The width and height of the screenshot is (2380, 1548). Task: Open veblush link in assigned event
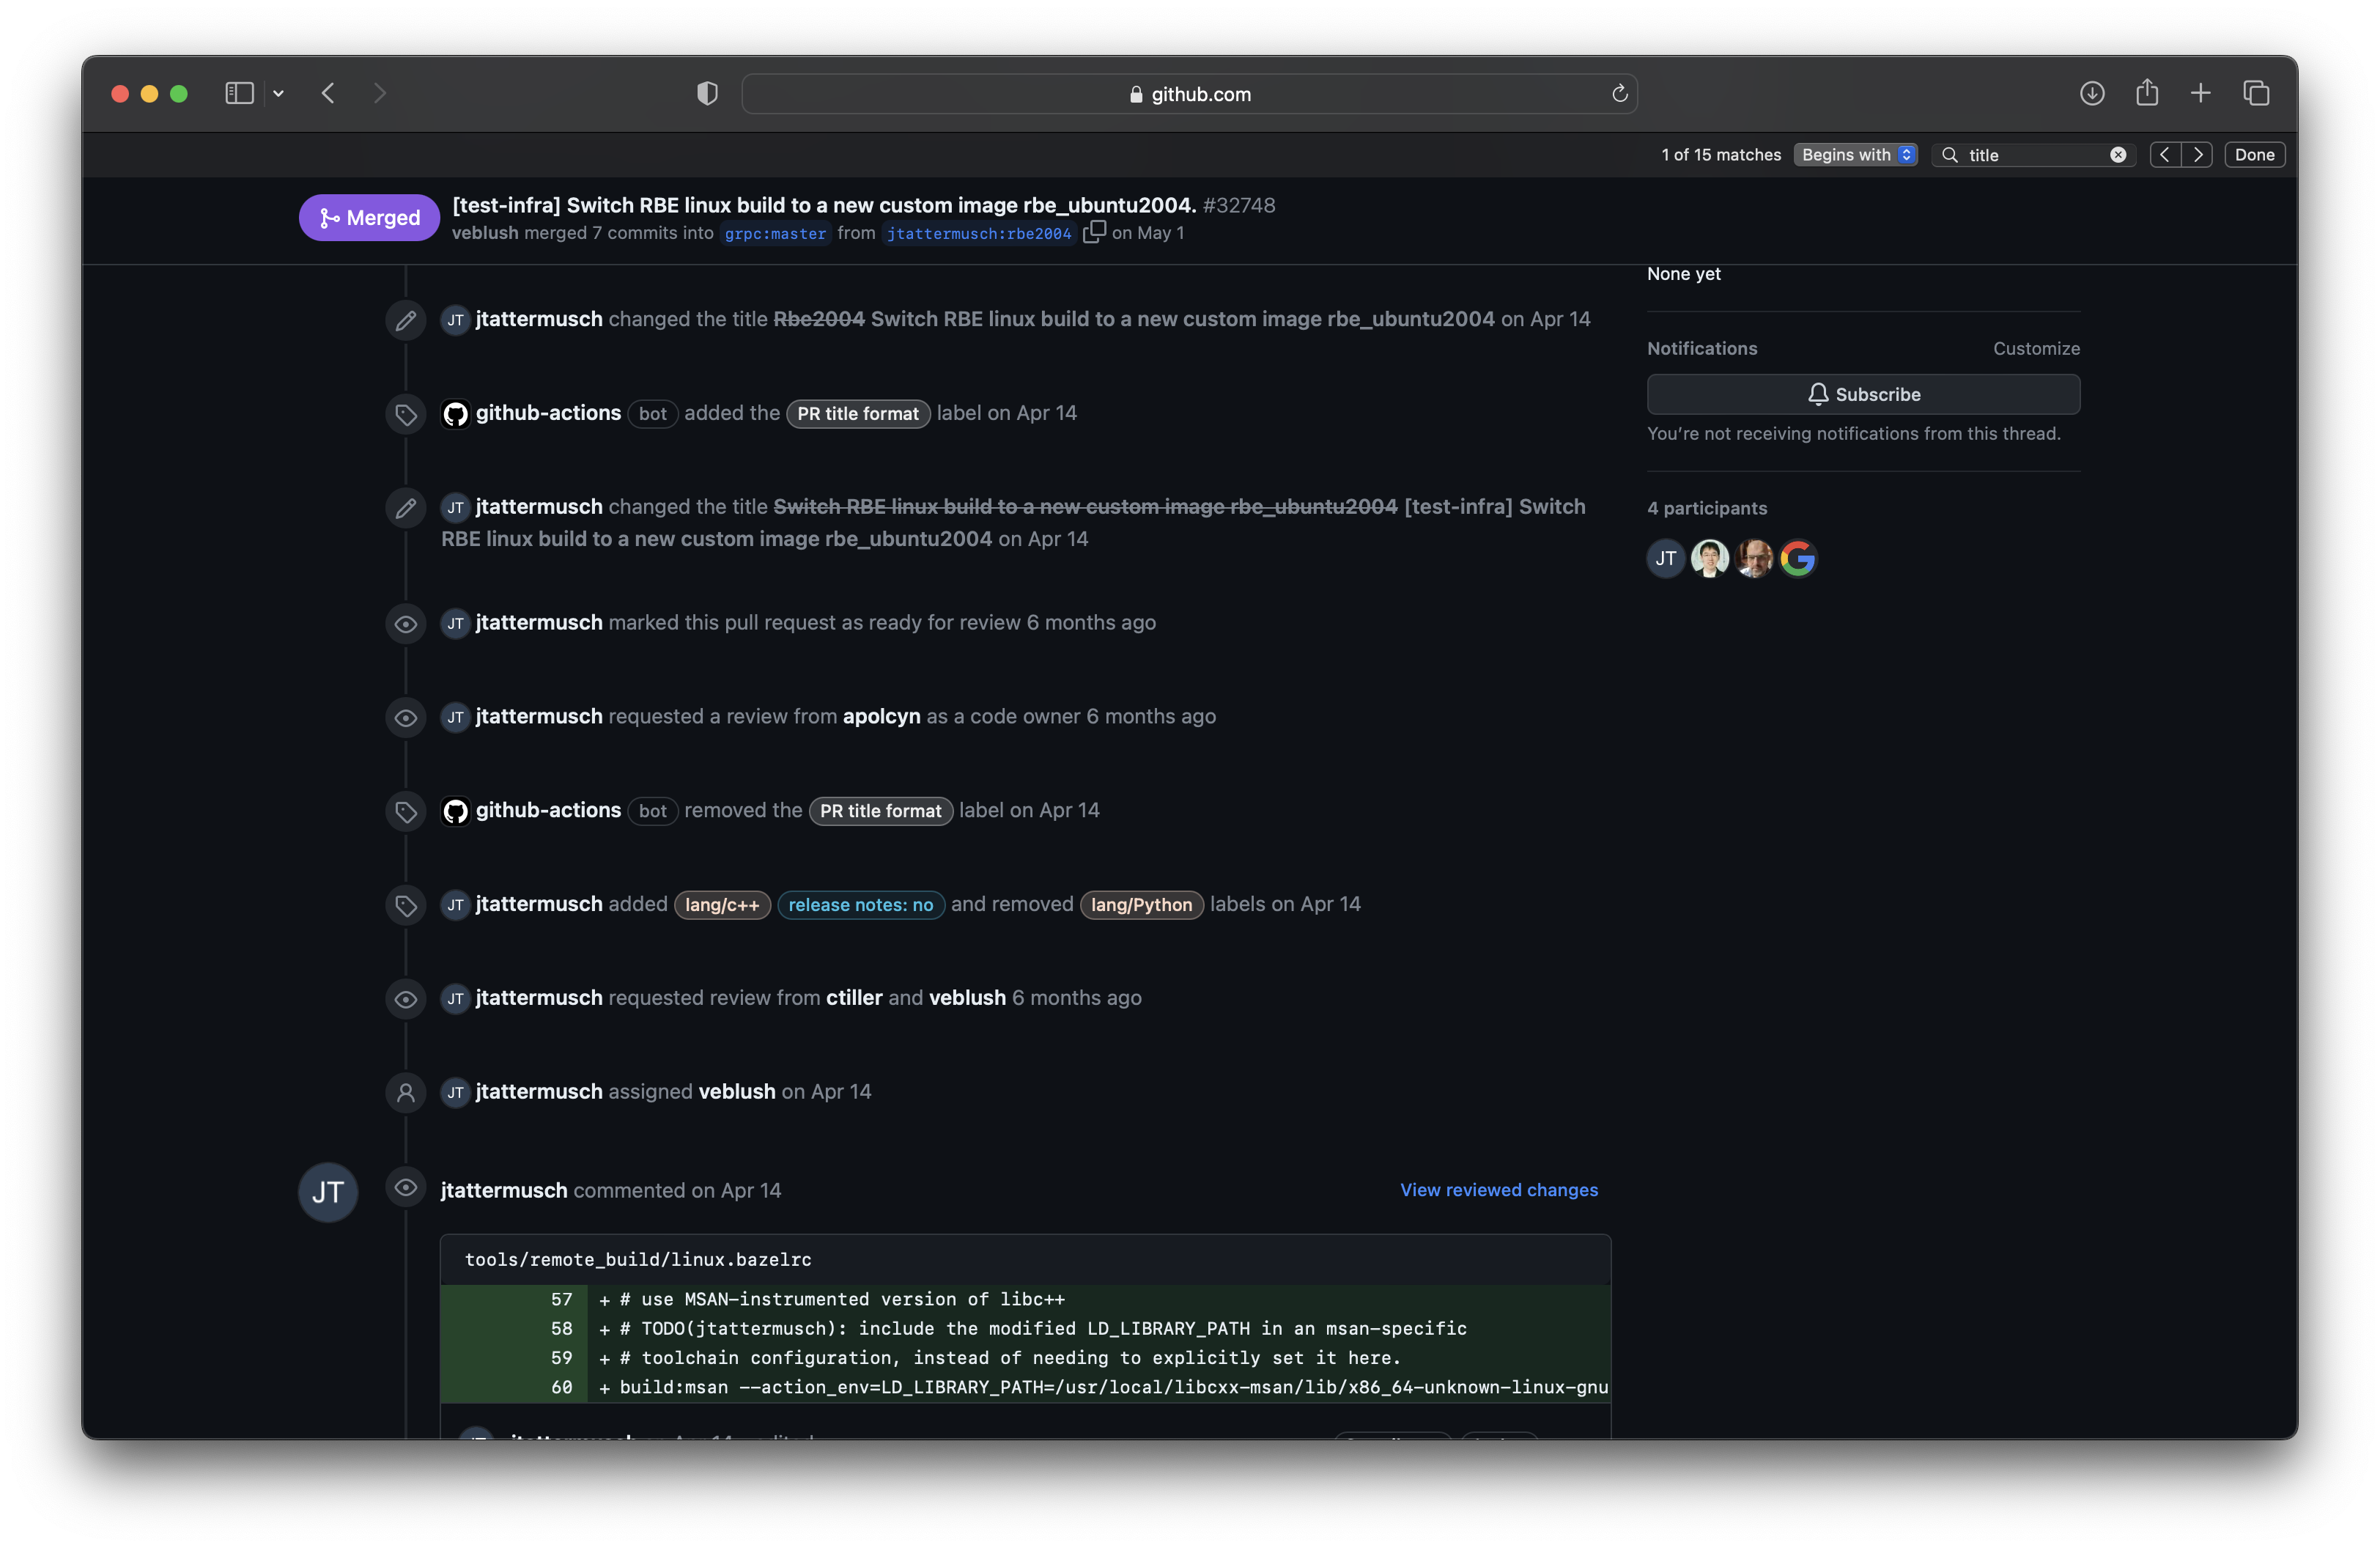click(737, 1091)
